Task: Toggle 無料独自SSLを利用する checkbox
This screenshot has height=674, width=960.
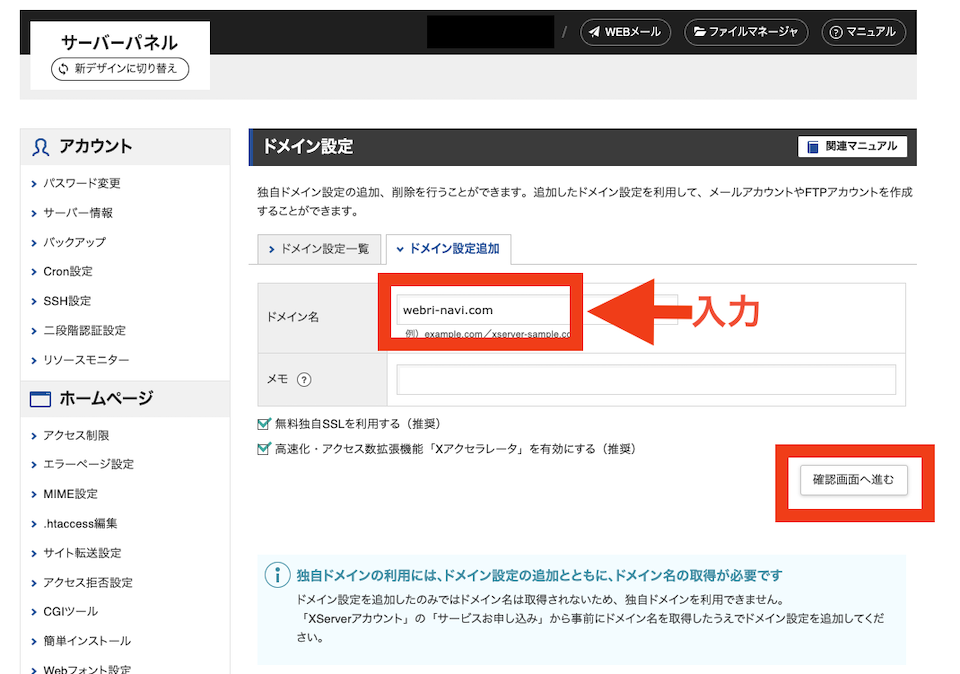Action: point(263,424)
